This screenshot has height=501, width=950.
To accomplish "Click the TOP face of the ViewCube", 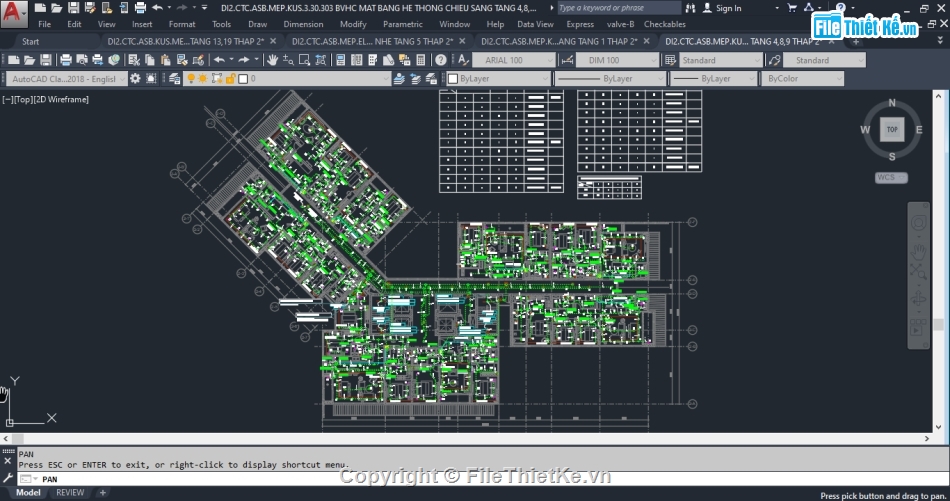I will point(892,130).
